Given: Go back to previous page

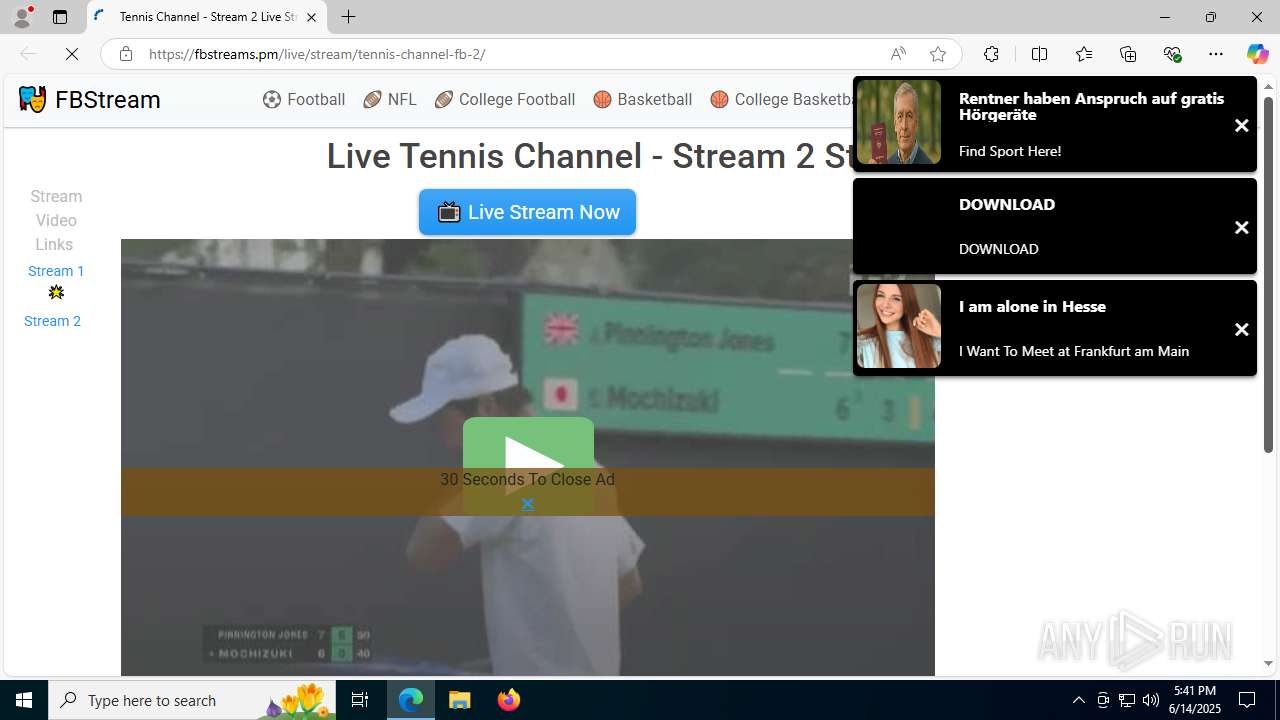Looking at the screenshot, I should pos(28,54).
